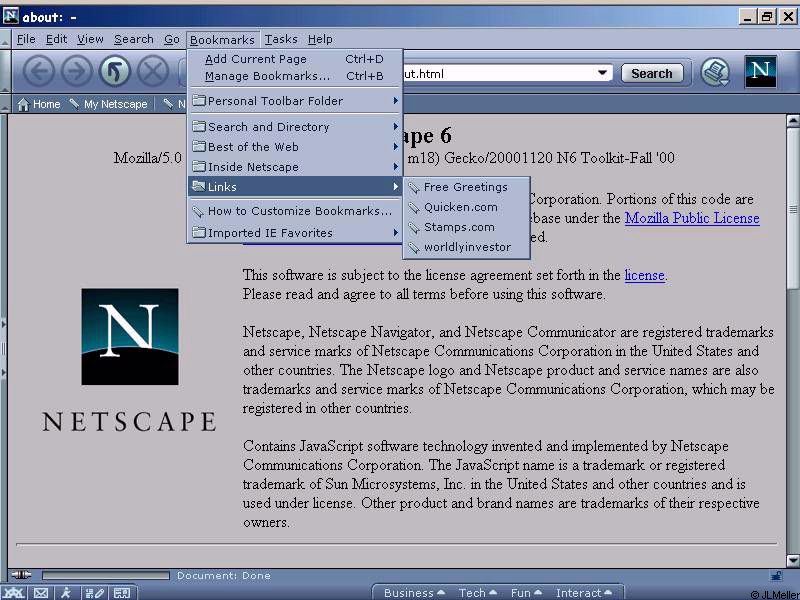This screenshot has height=600, width=800.
Task: Open the Stamps.com bookmark
Action: click(x=466, y=227)
